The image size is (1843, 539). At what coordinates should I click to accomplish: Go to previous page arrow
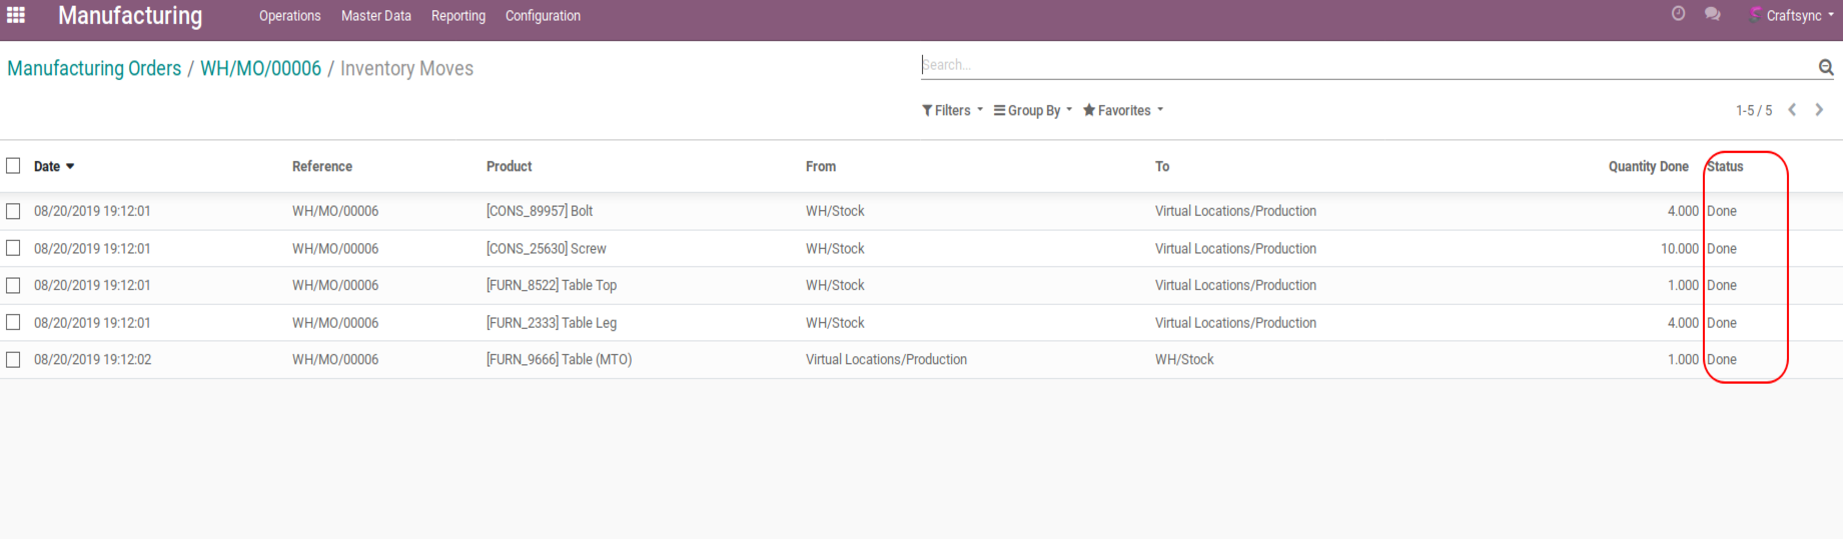click(1792, 110)
